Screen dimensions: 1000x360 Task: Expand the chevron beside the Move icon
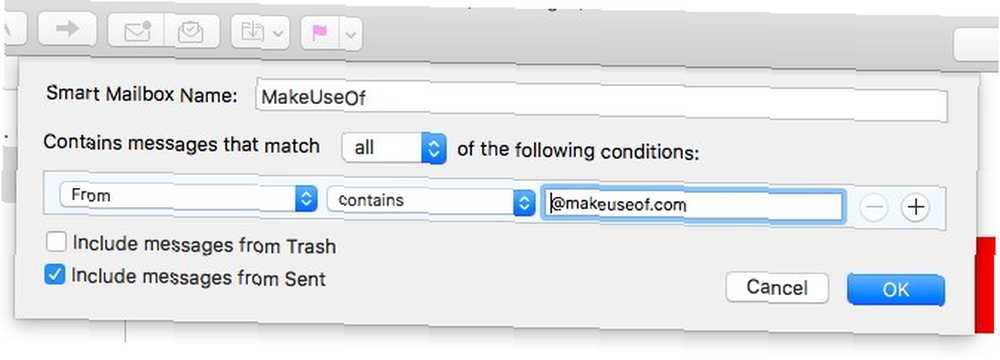pyautogui.click(x=279, y=33)
